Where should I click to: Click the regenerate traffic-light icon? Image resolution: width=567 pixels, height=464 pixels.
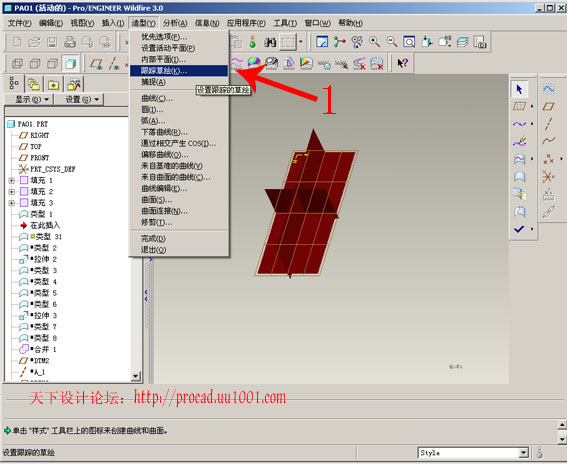tap(253, 42)
